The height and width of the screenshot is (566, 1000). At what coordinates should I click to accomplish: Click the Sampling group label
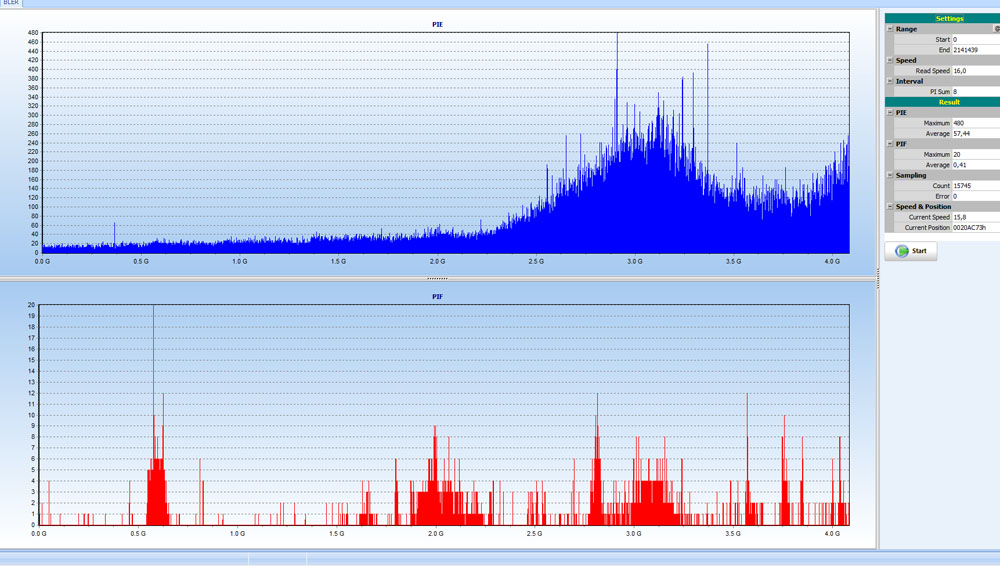[911, 175]
